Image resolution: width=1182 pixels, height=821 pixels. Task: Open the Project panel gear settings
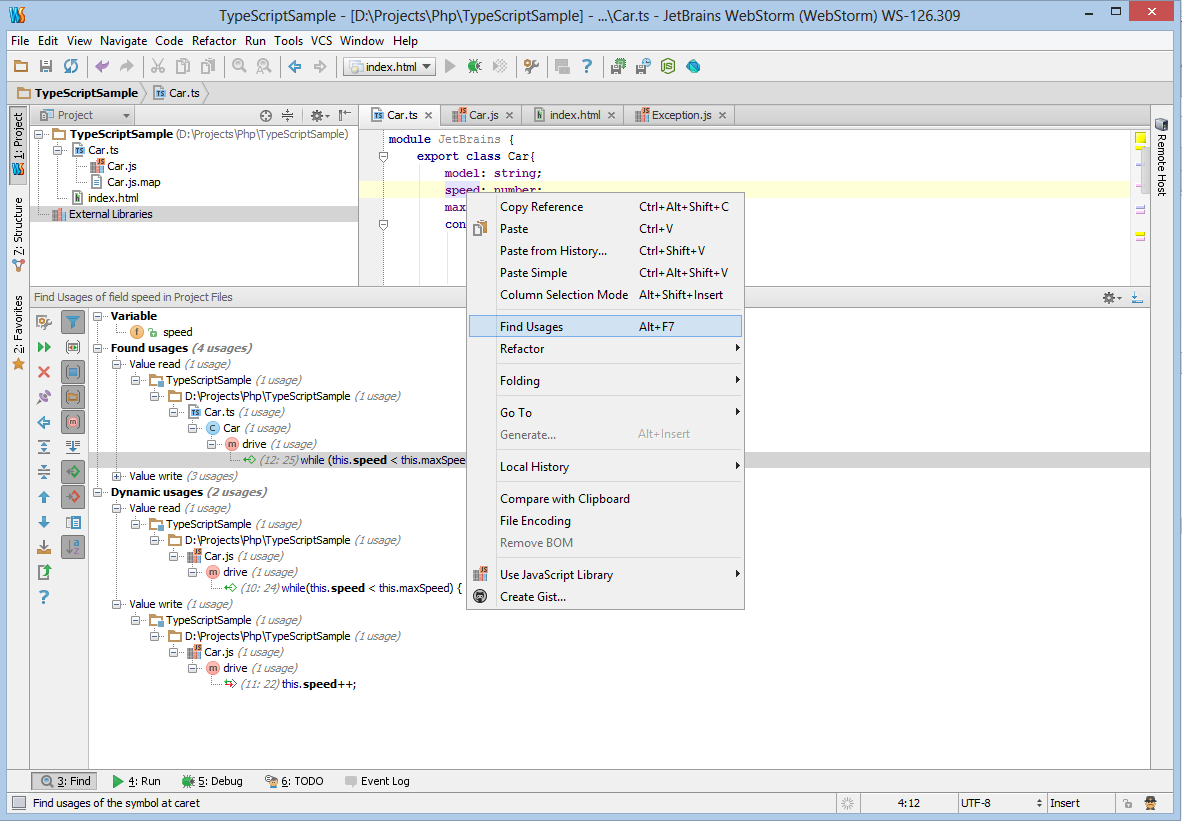tap(320, 115)
